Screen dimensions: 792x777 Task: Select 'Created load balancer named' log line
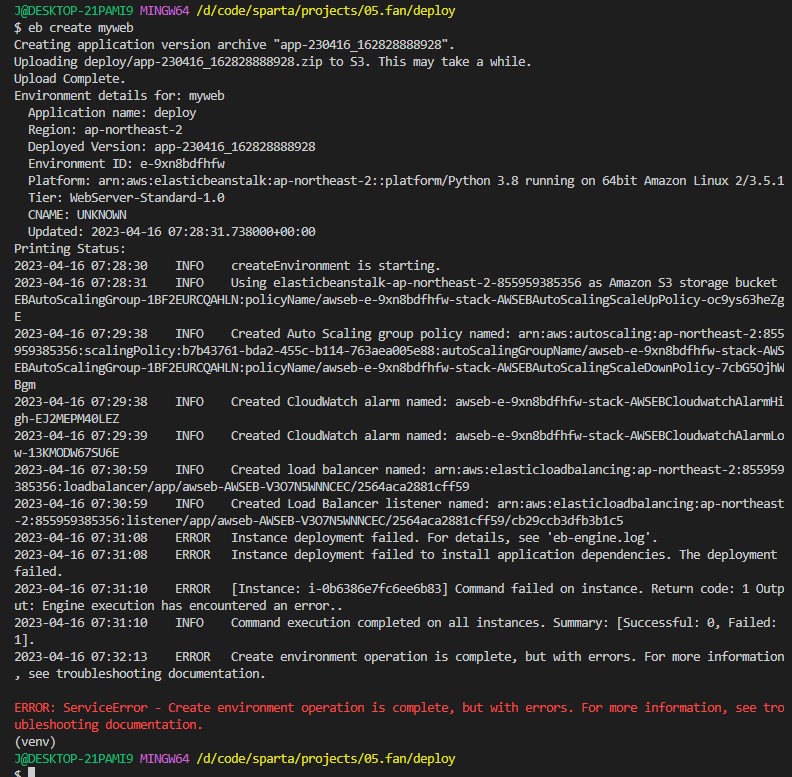pos(399,478)
